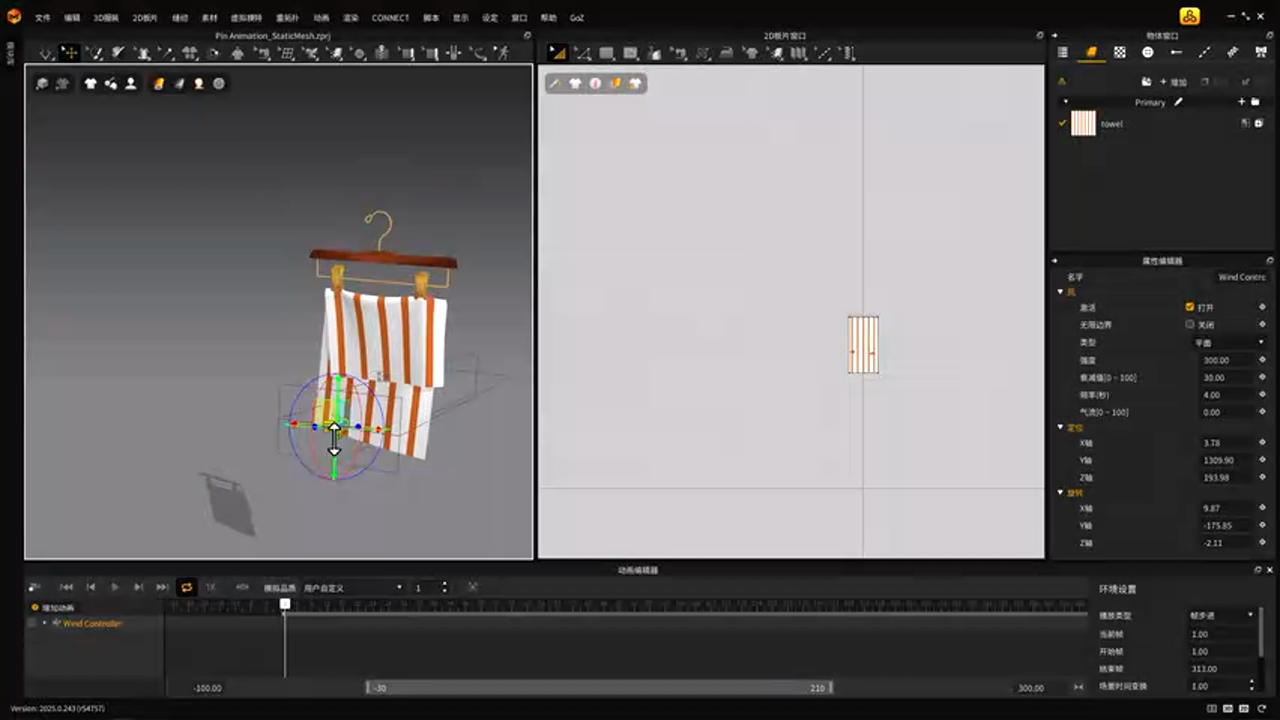Screen dimensions: 1280x720
Task: Open the fabric tab in object browser
Action: click(1091, 53)
